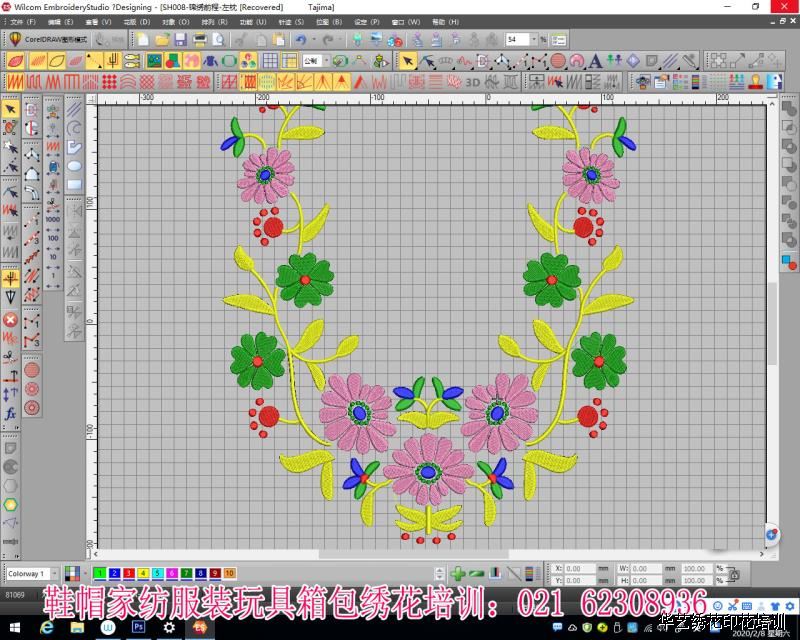Image resolution: width=800 pixels, height=640 pixels.
Task: Click the W width input field
Action: pos(645,568)
